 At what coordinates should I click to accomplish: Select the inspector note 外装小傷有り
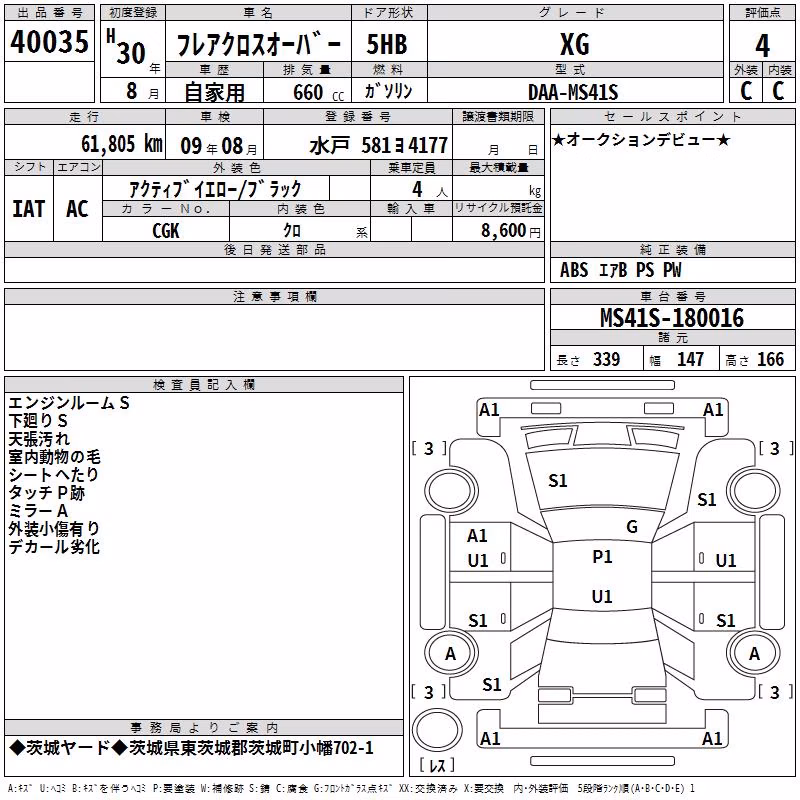(54, 529)
